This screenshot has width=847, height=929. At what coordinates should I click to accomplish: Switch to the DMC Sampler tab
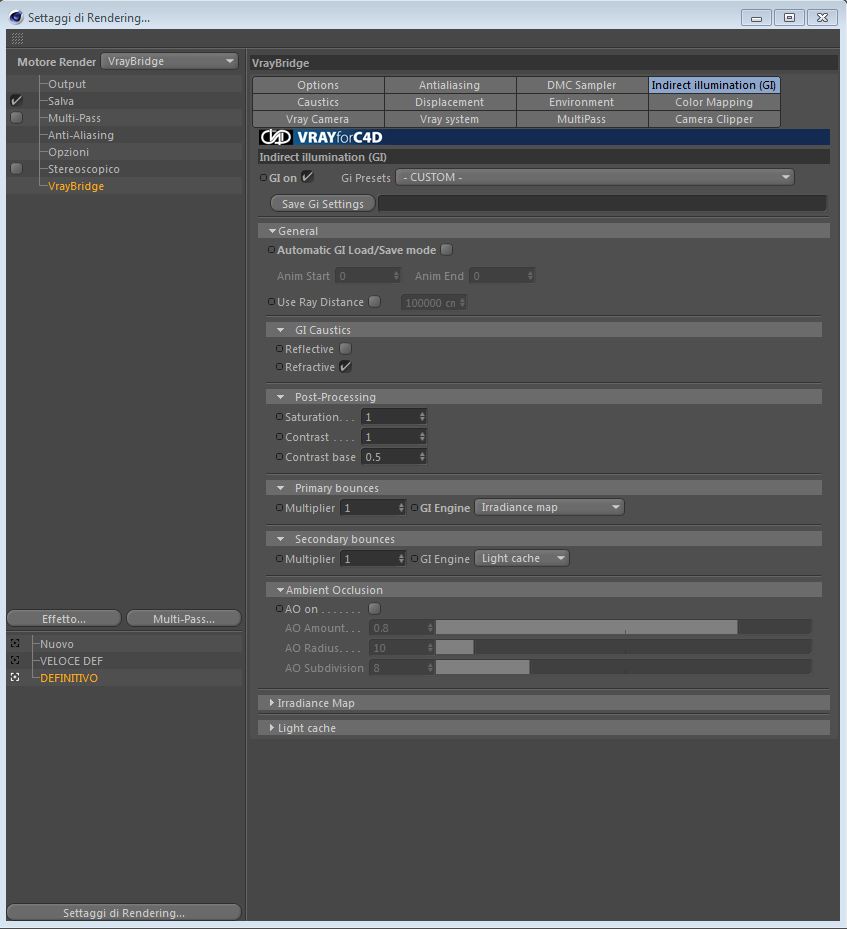click(582, 85)
